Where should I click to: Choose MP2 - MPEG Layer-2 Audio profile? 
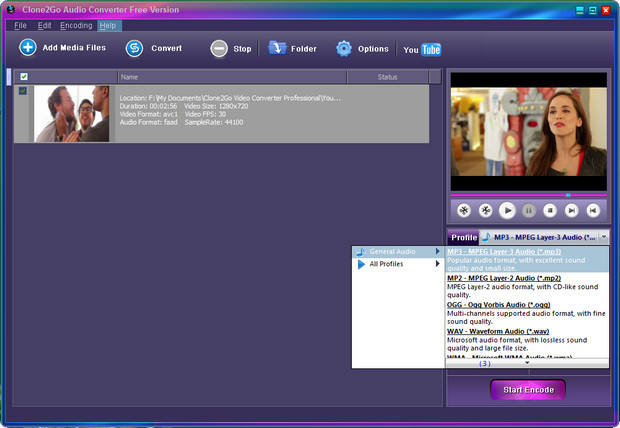click(x=527, y=286)
